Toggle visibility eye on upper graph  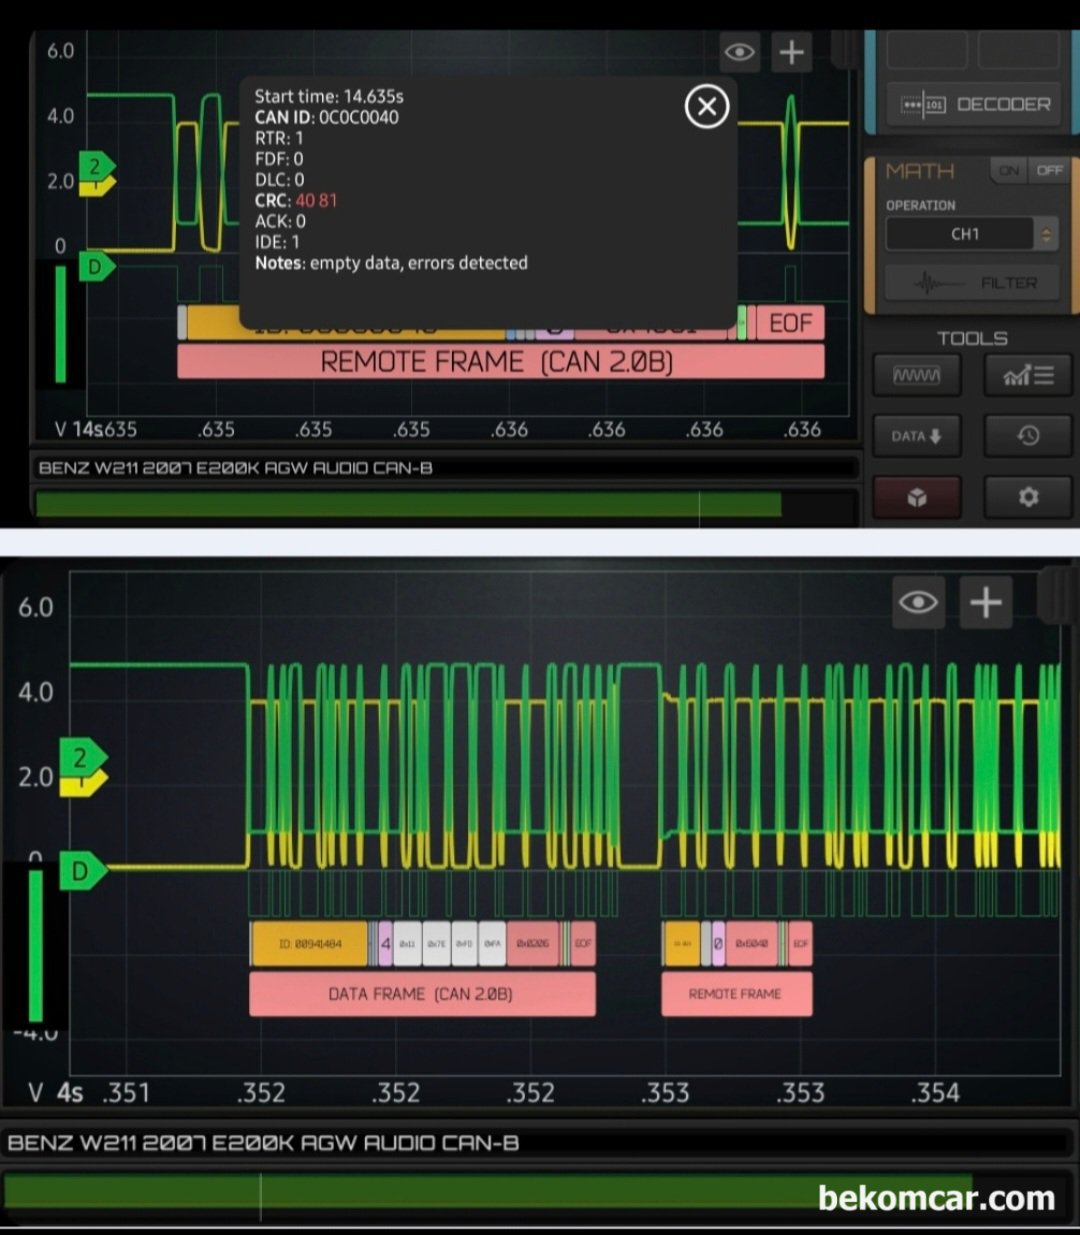740,52
